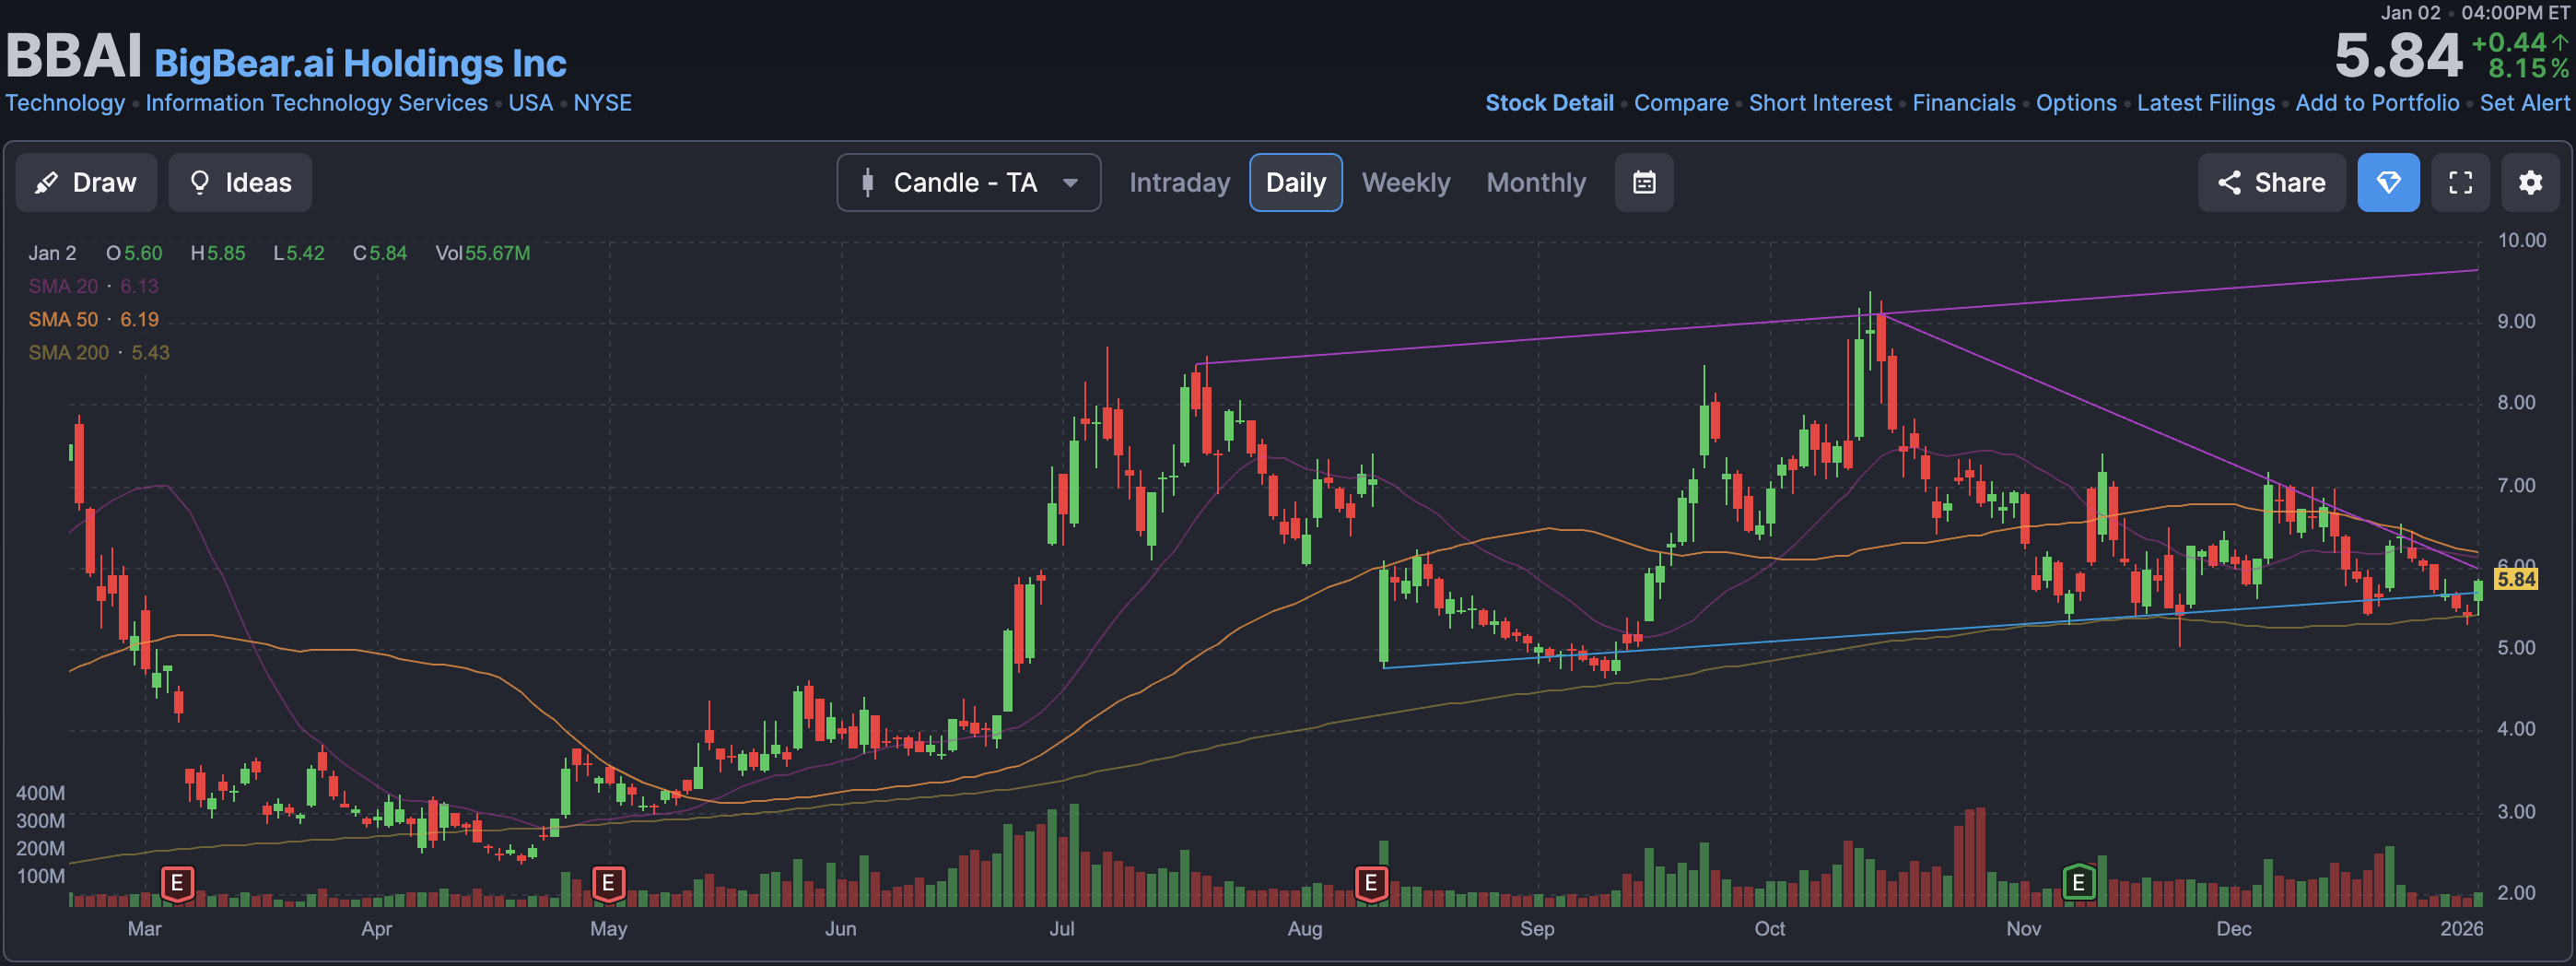Click the 5.84 current price tag on axis
The width and height of the screenshot is (2576, 966).
pos(2515,579)
